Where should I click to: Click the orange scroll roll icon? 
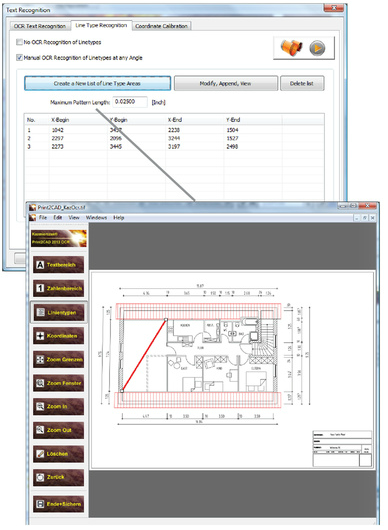291,48
